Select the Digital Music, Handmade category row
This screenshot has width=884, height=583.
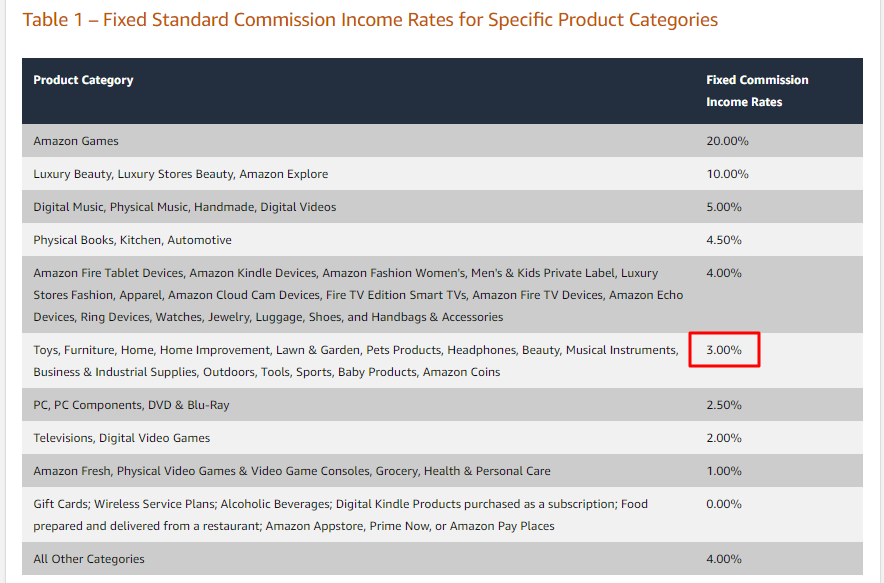pyautogui.click(x=443, y=206)
